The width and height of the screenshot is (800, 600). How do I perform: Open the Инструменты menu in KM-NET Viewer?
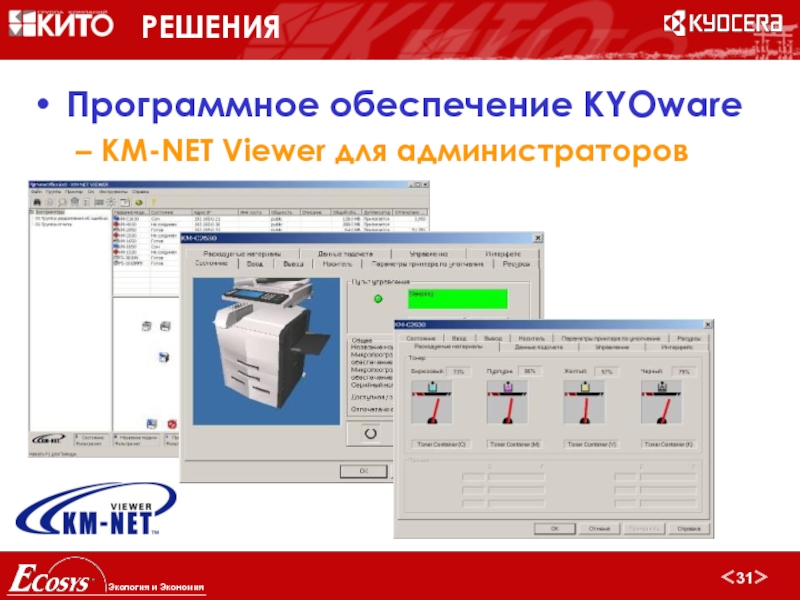click(114, 192)
